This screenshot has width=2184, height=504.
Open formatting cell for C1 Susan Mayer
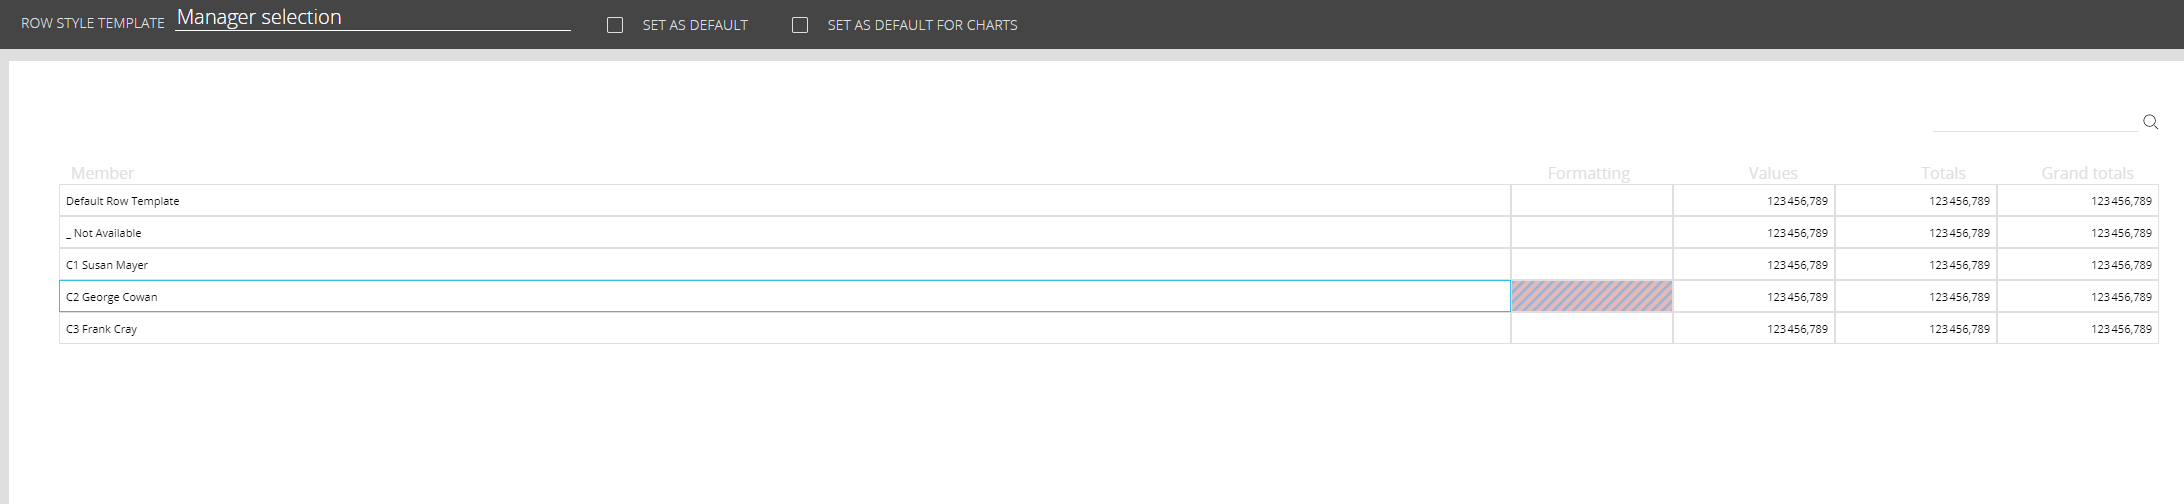1591,265
